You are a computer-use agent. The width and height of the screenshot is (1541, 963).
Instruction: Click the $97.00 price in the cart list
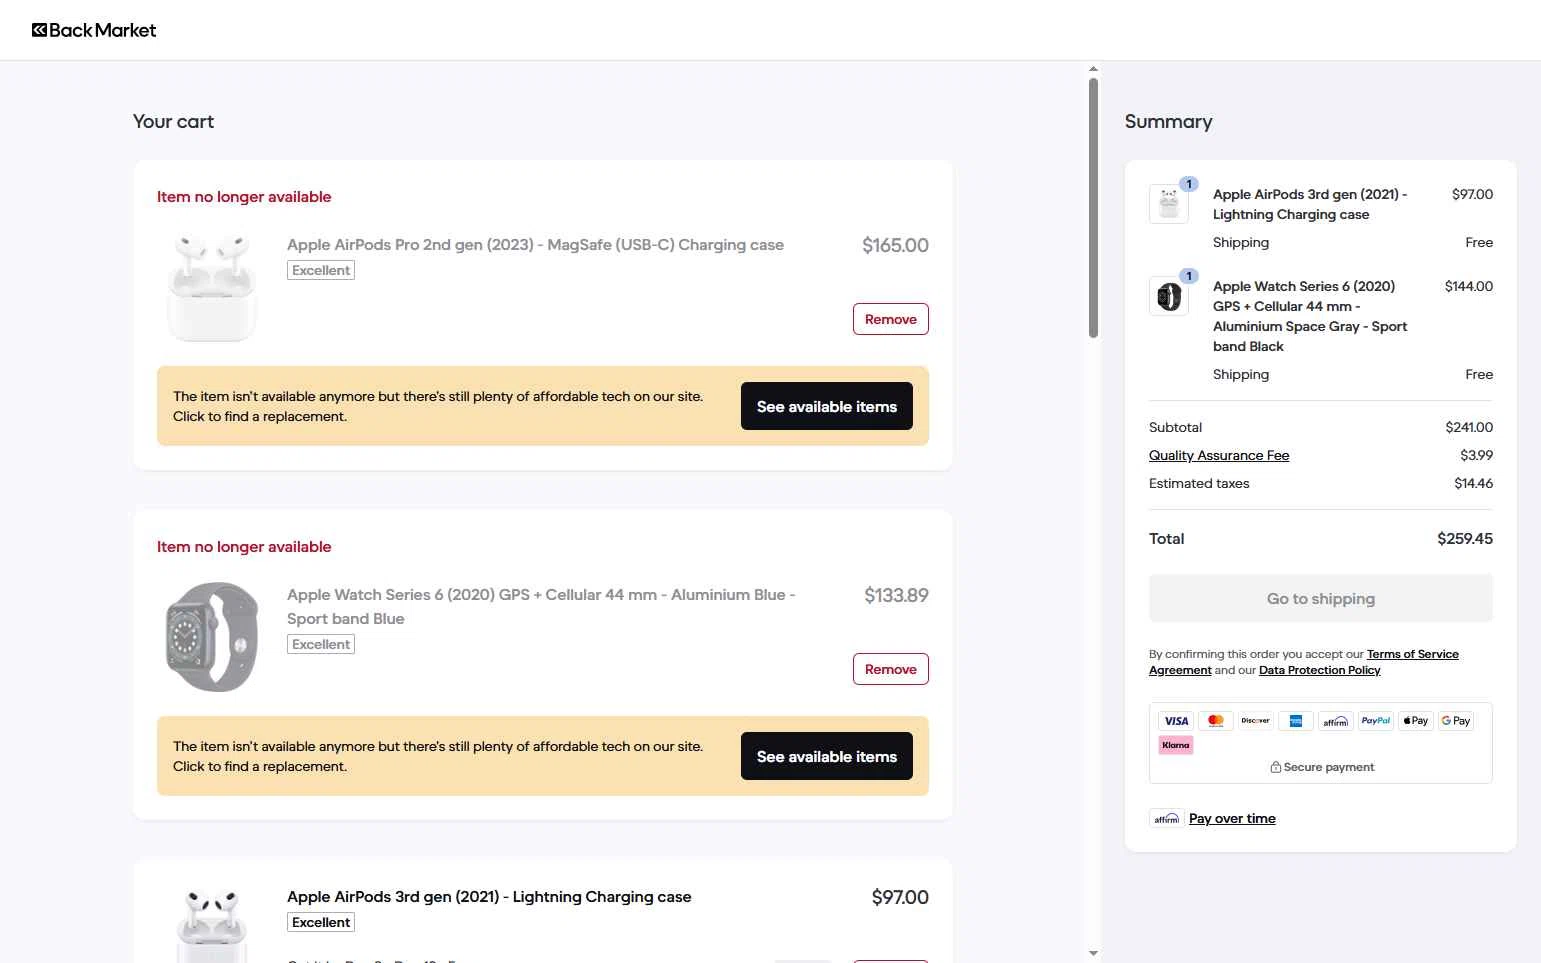coord(900,897)
